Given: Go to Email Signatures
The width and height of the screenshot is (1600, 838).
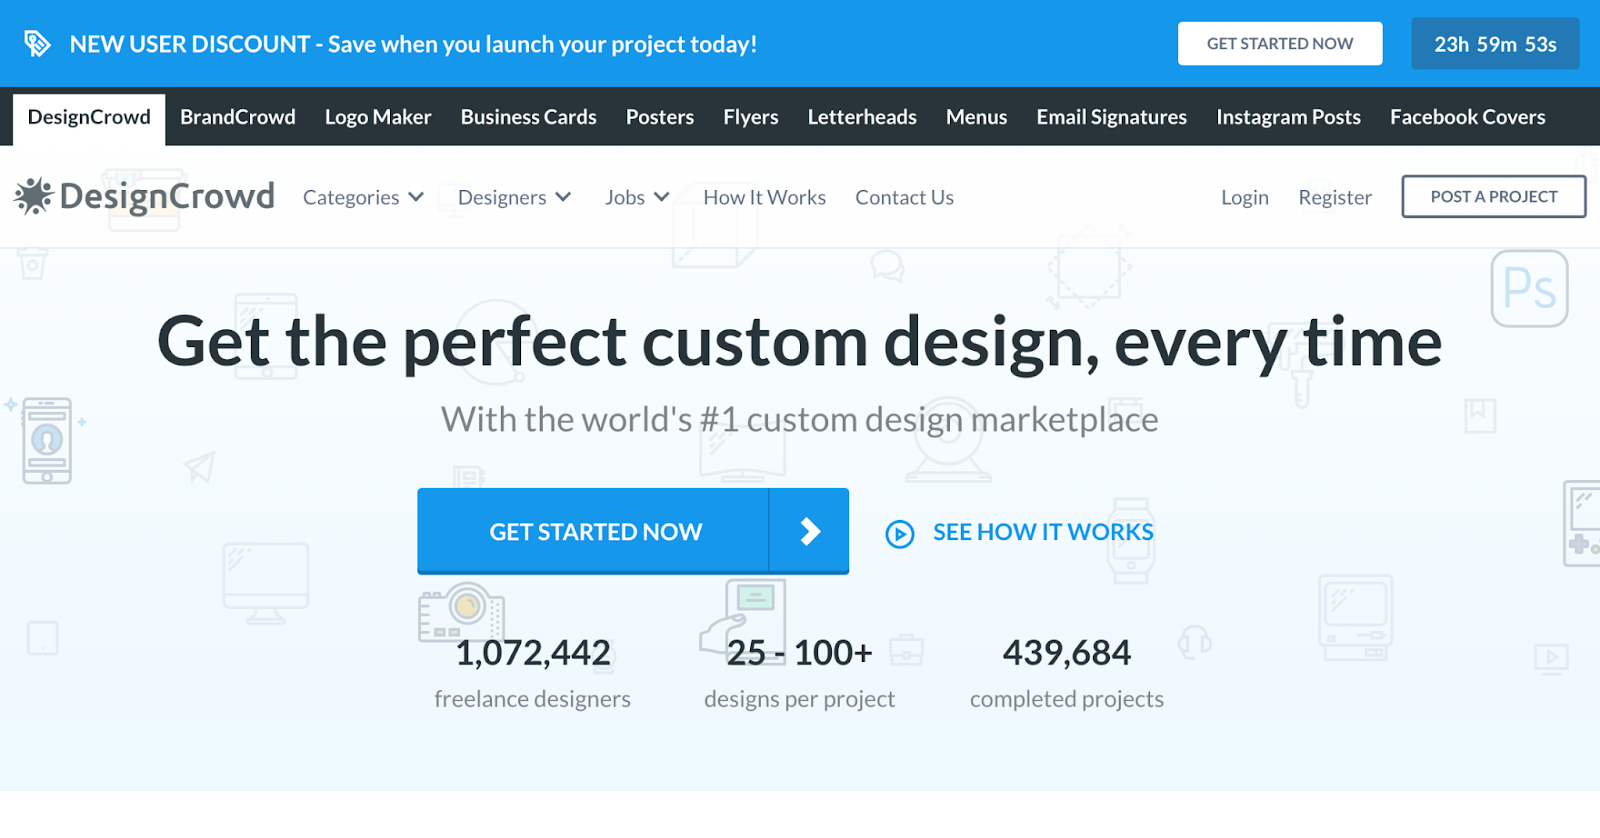Looking at the screenshot, I should [1112, 117].
